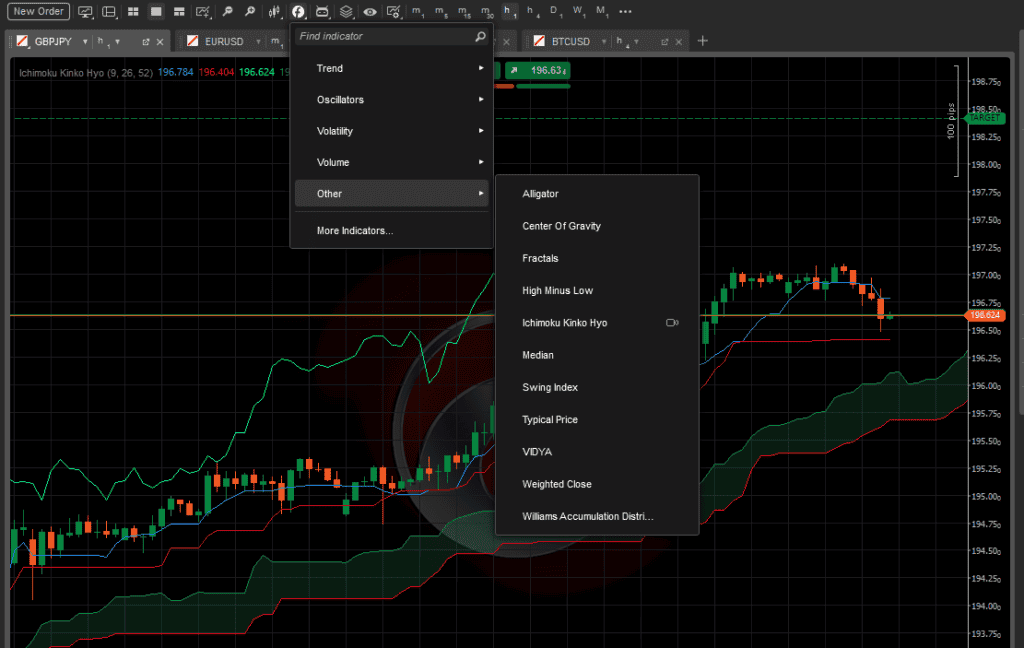Switch to multi-chart grid layout
Screen dimensions: 1024x648
(133, 12)
